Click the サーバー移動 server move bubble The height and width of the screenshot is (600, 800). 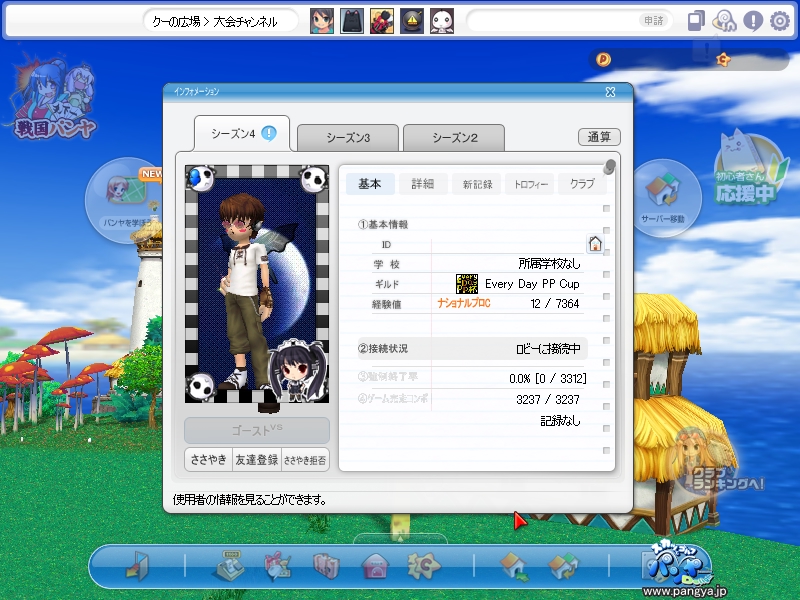(x=663, y=198)
